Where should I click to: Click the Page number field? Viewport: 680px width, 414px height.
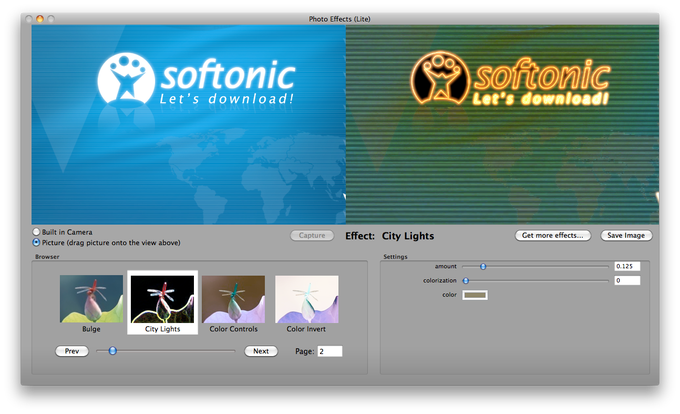point(330,351)
